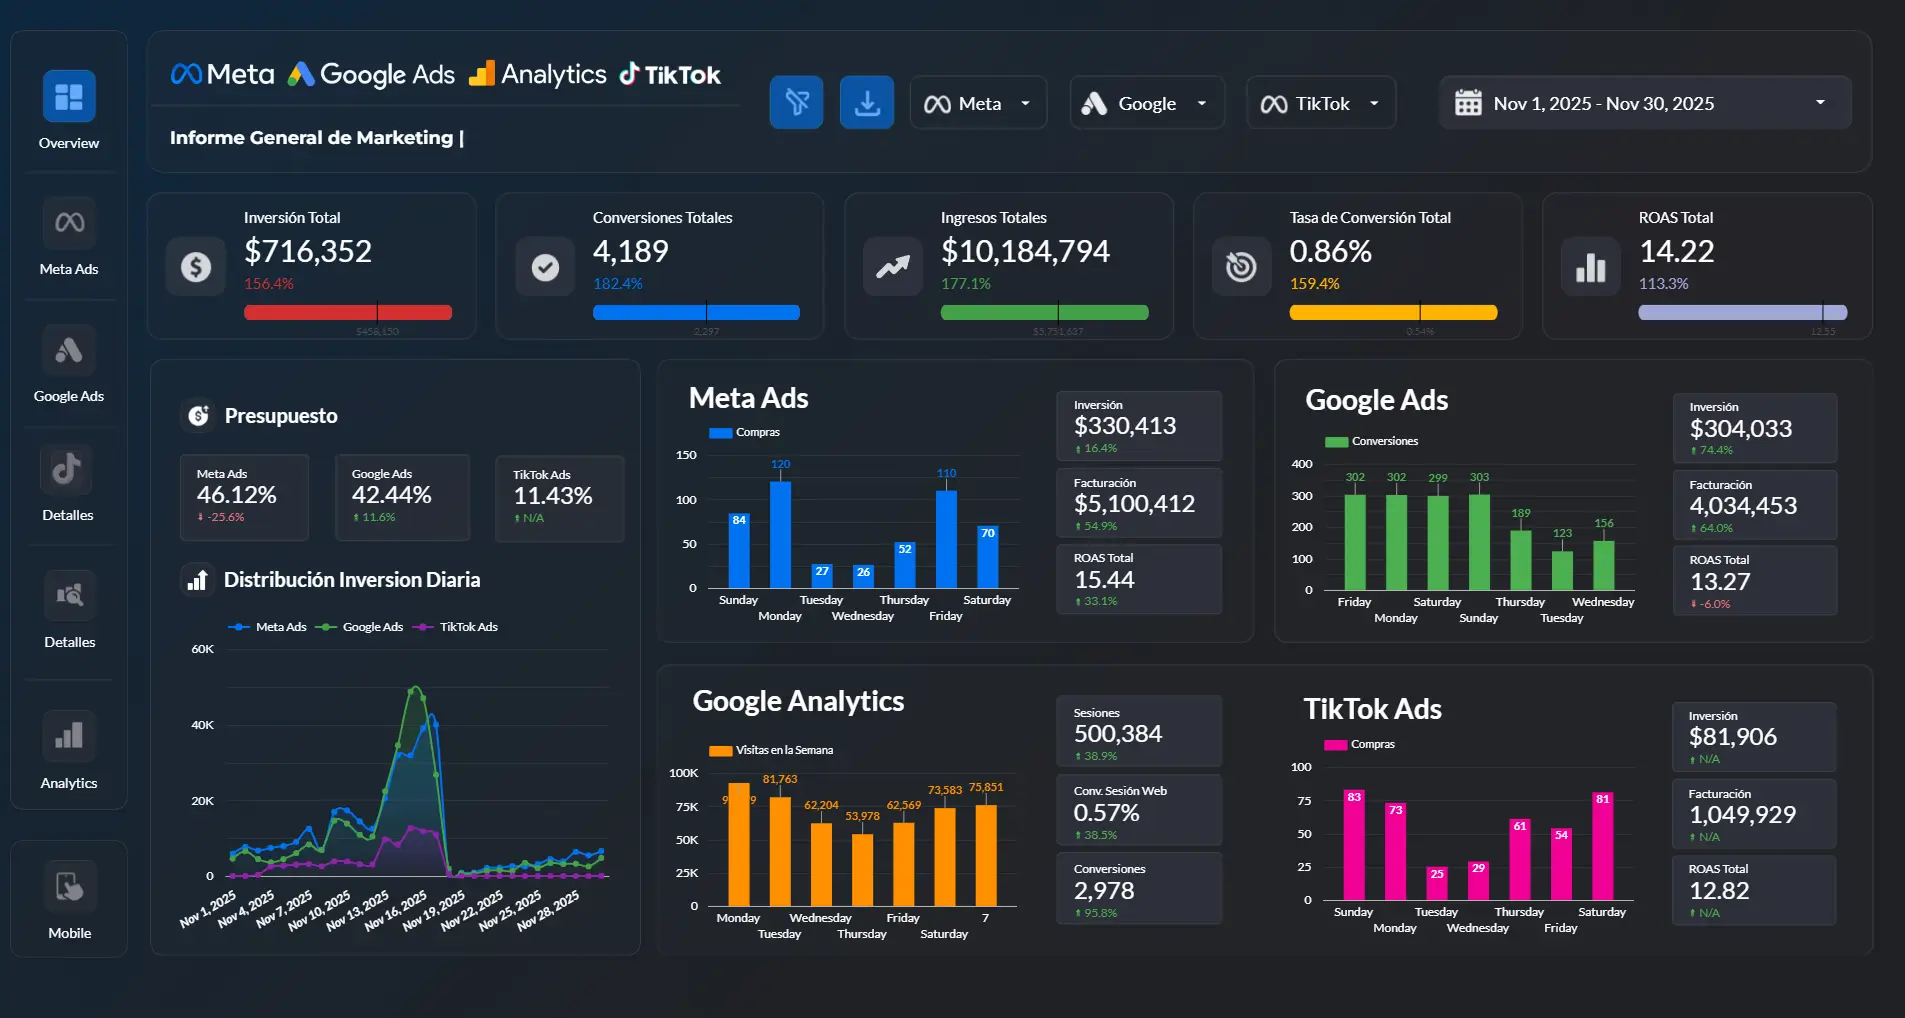Click the download report icon button
The image size is (1905, 1018).
867,102
